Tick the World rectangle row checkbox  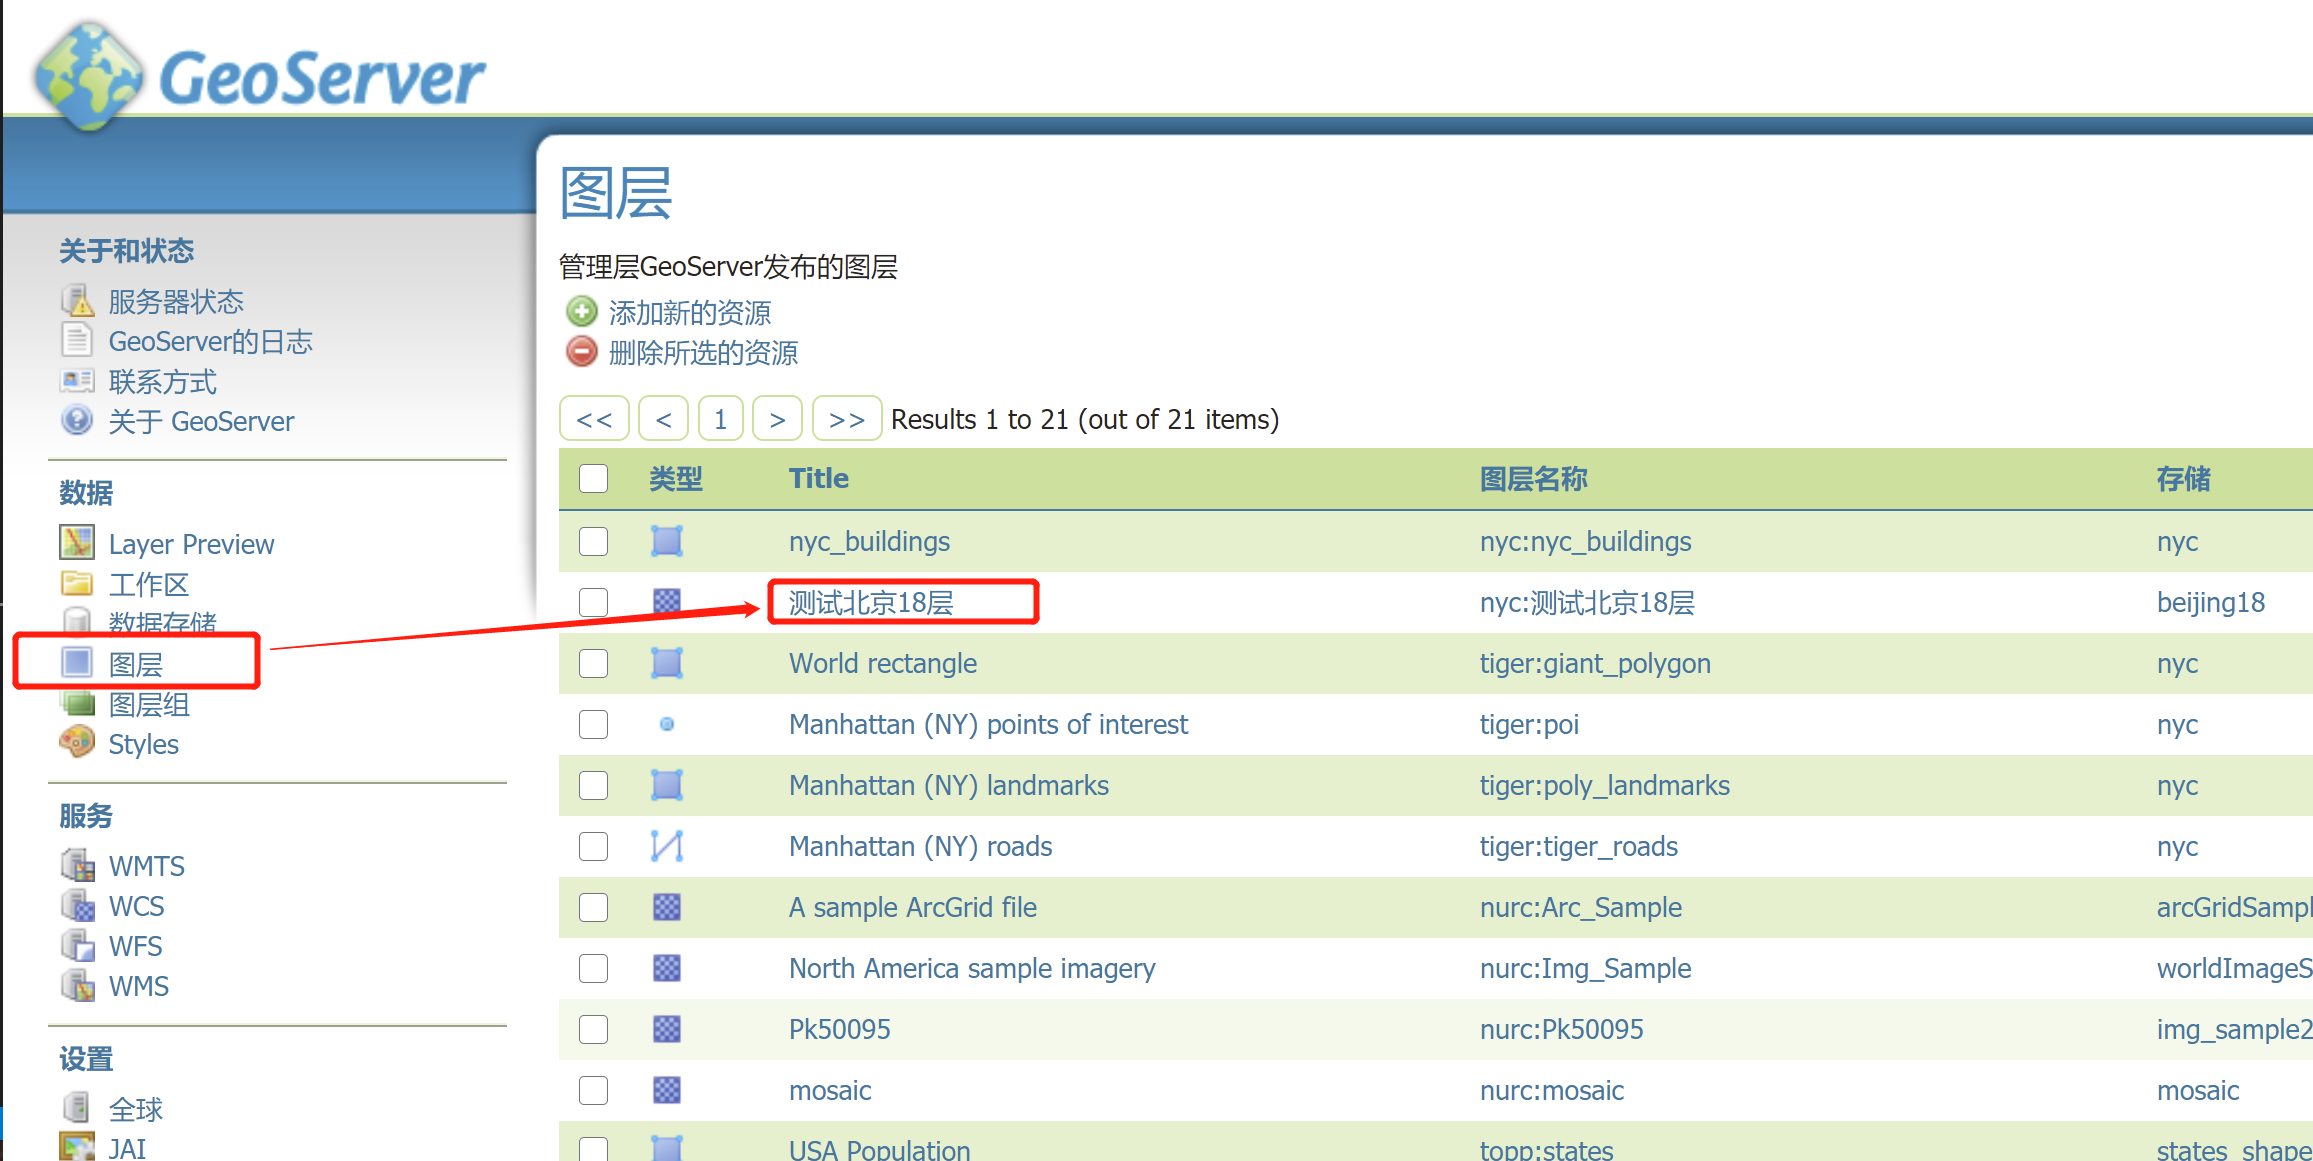coord(594,663)
